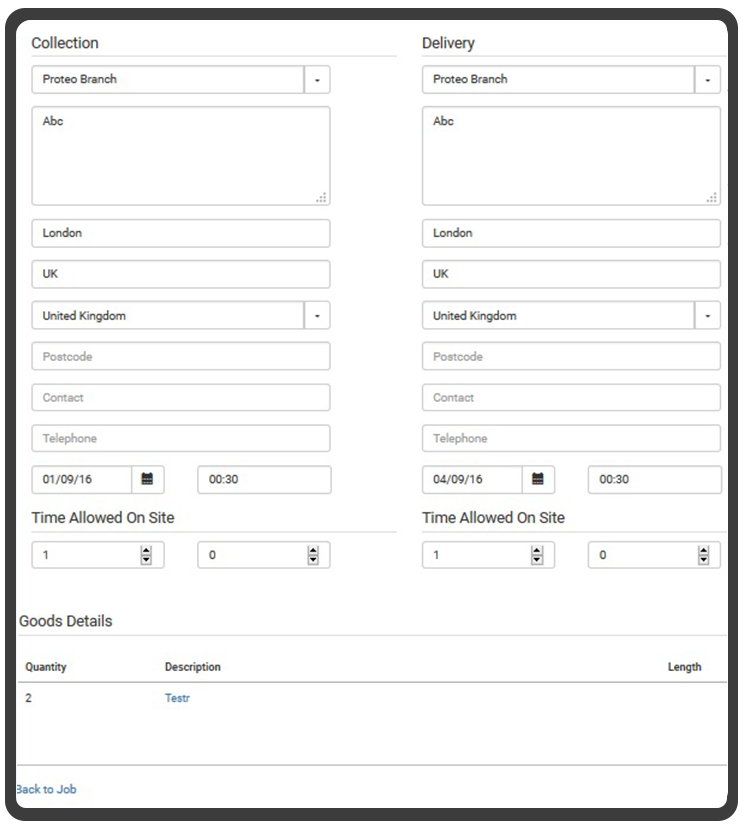Click the Delivery time allowed minutes spinner arrows
The width and height of the screenshot is (750, 826).
704,555
